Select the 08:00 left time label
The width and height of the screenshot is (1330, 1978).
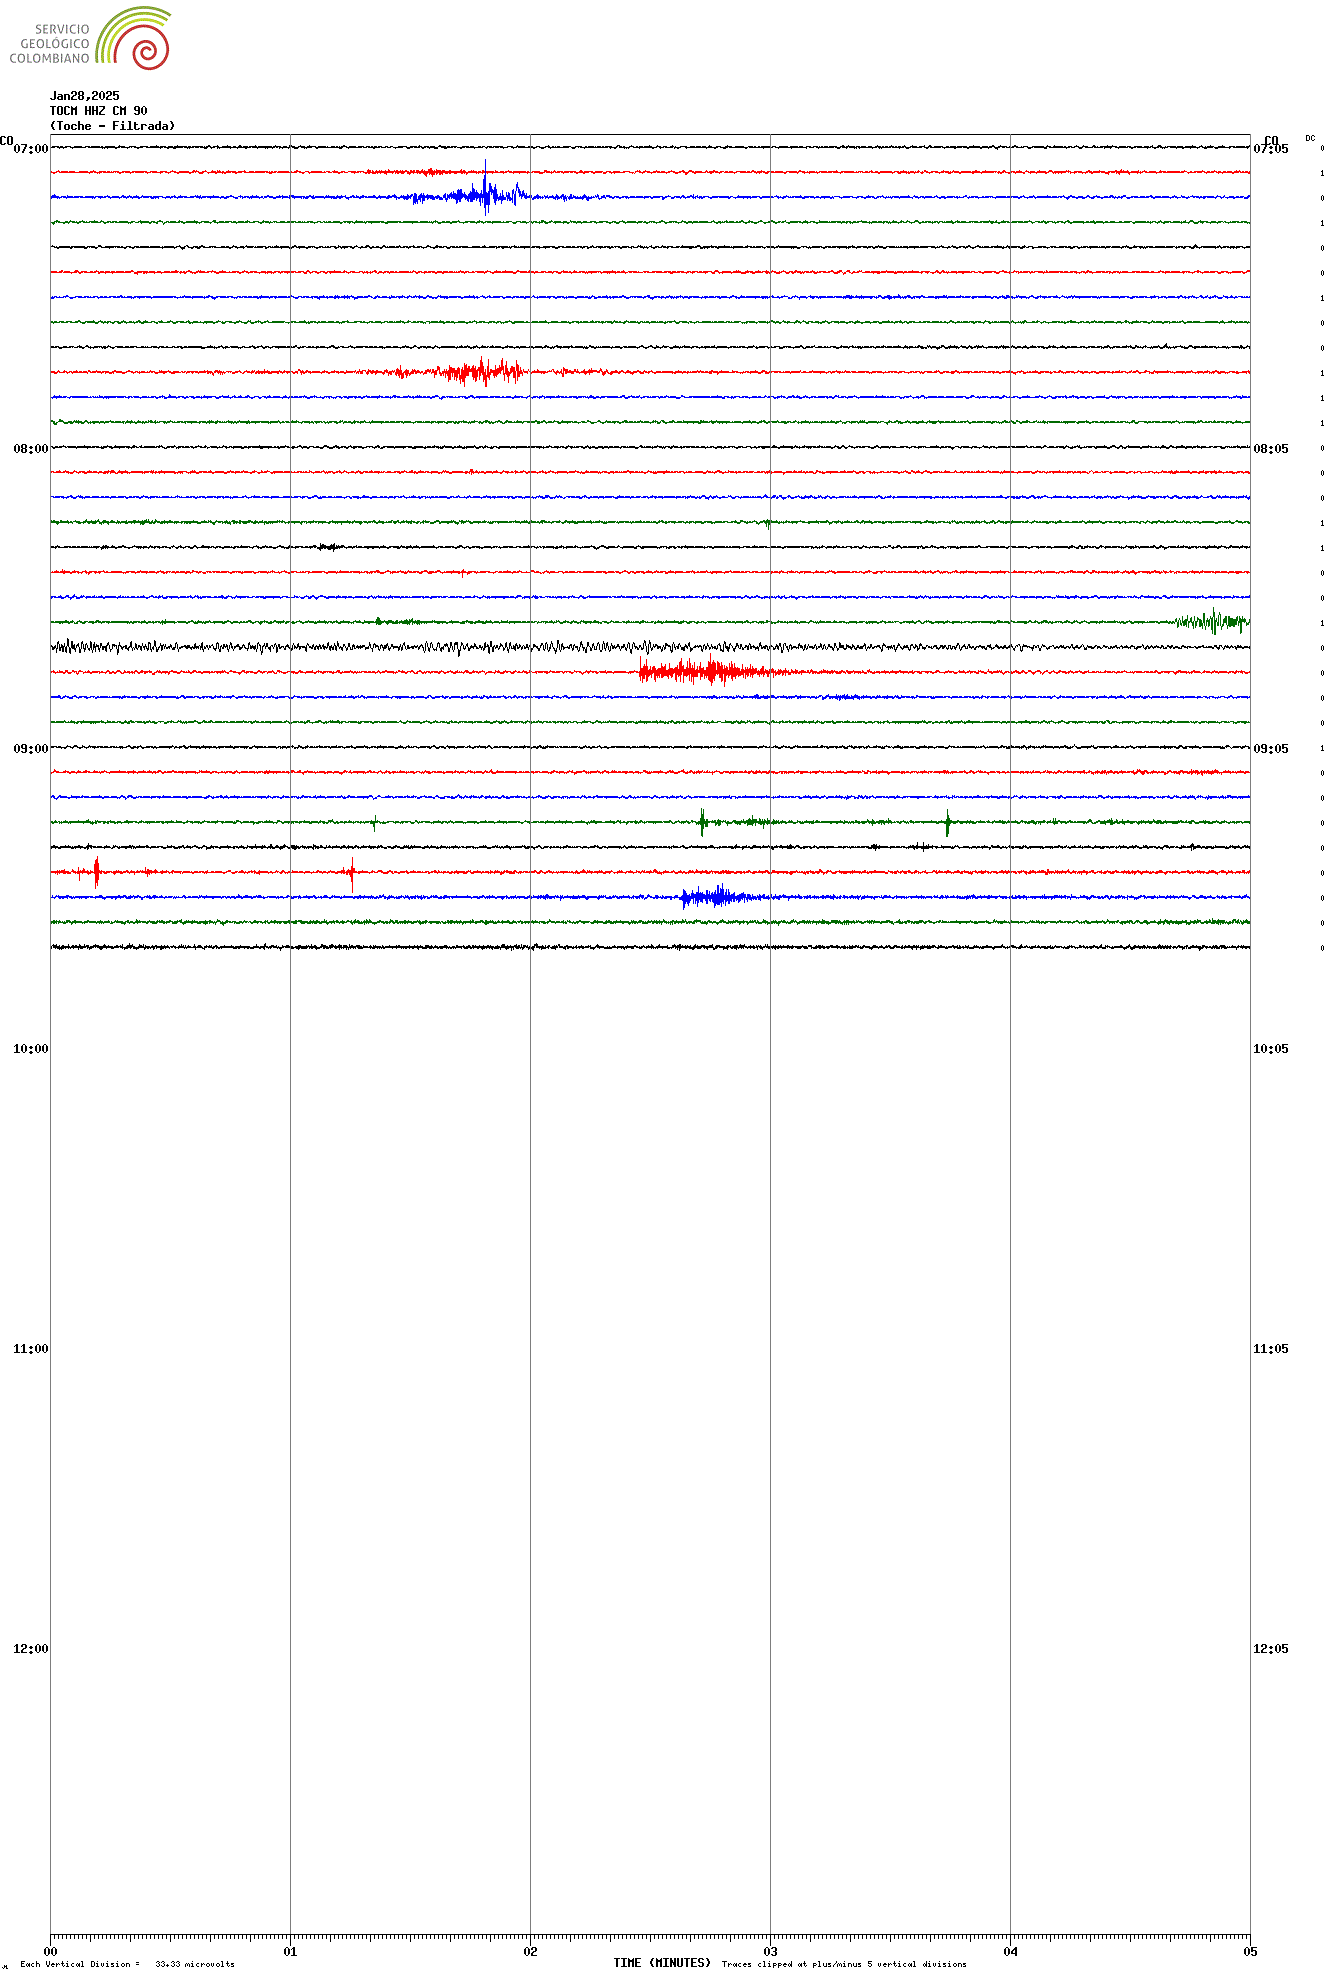30,449
